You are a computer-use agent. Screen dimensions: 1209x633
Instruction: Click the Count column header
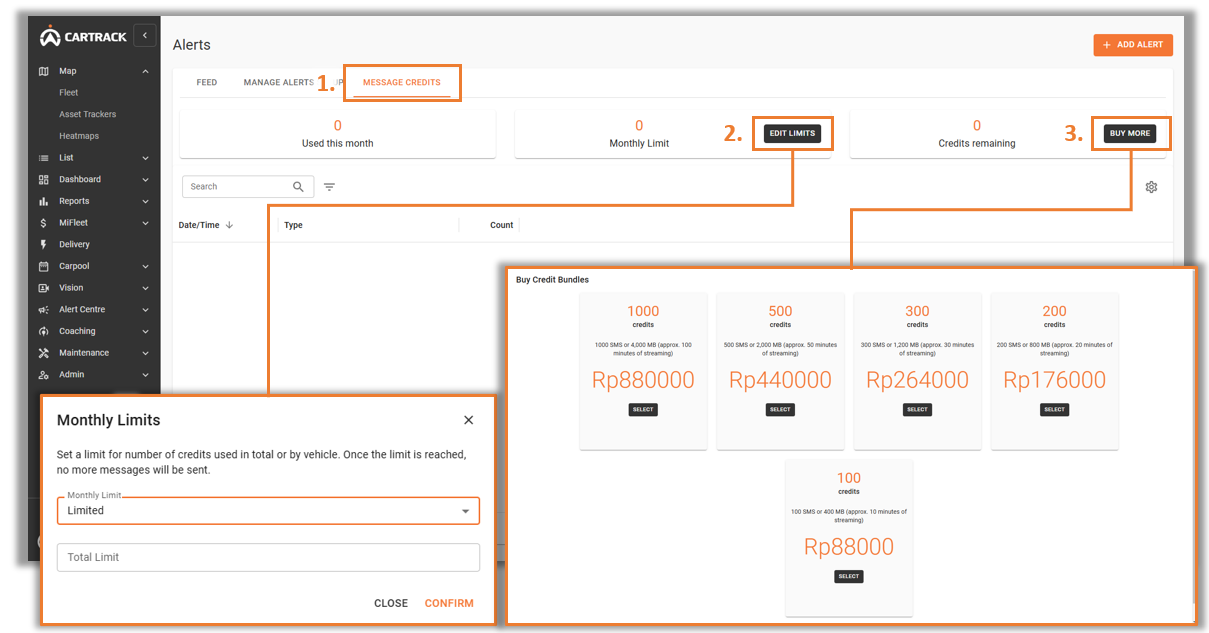502,225
